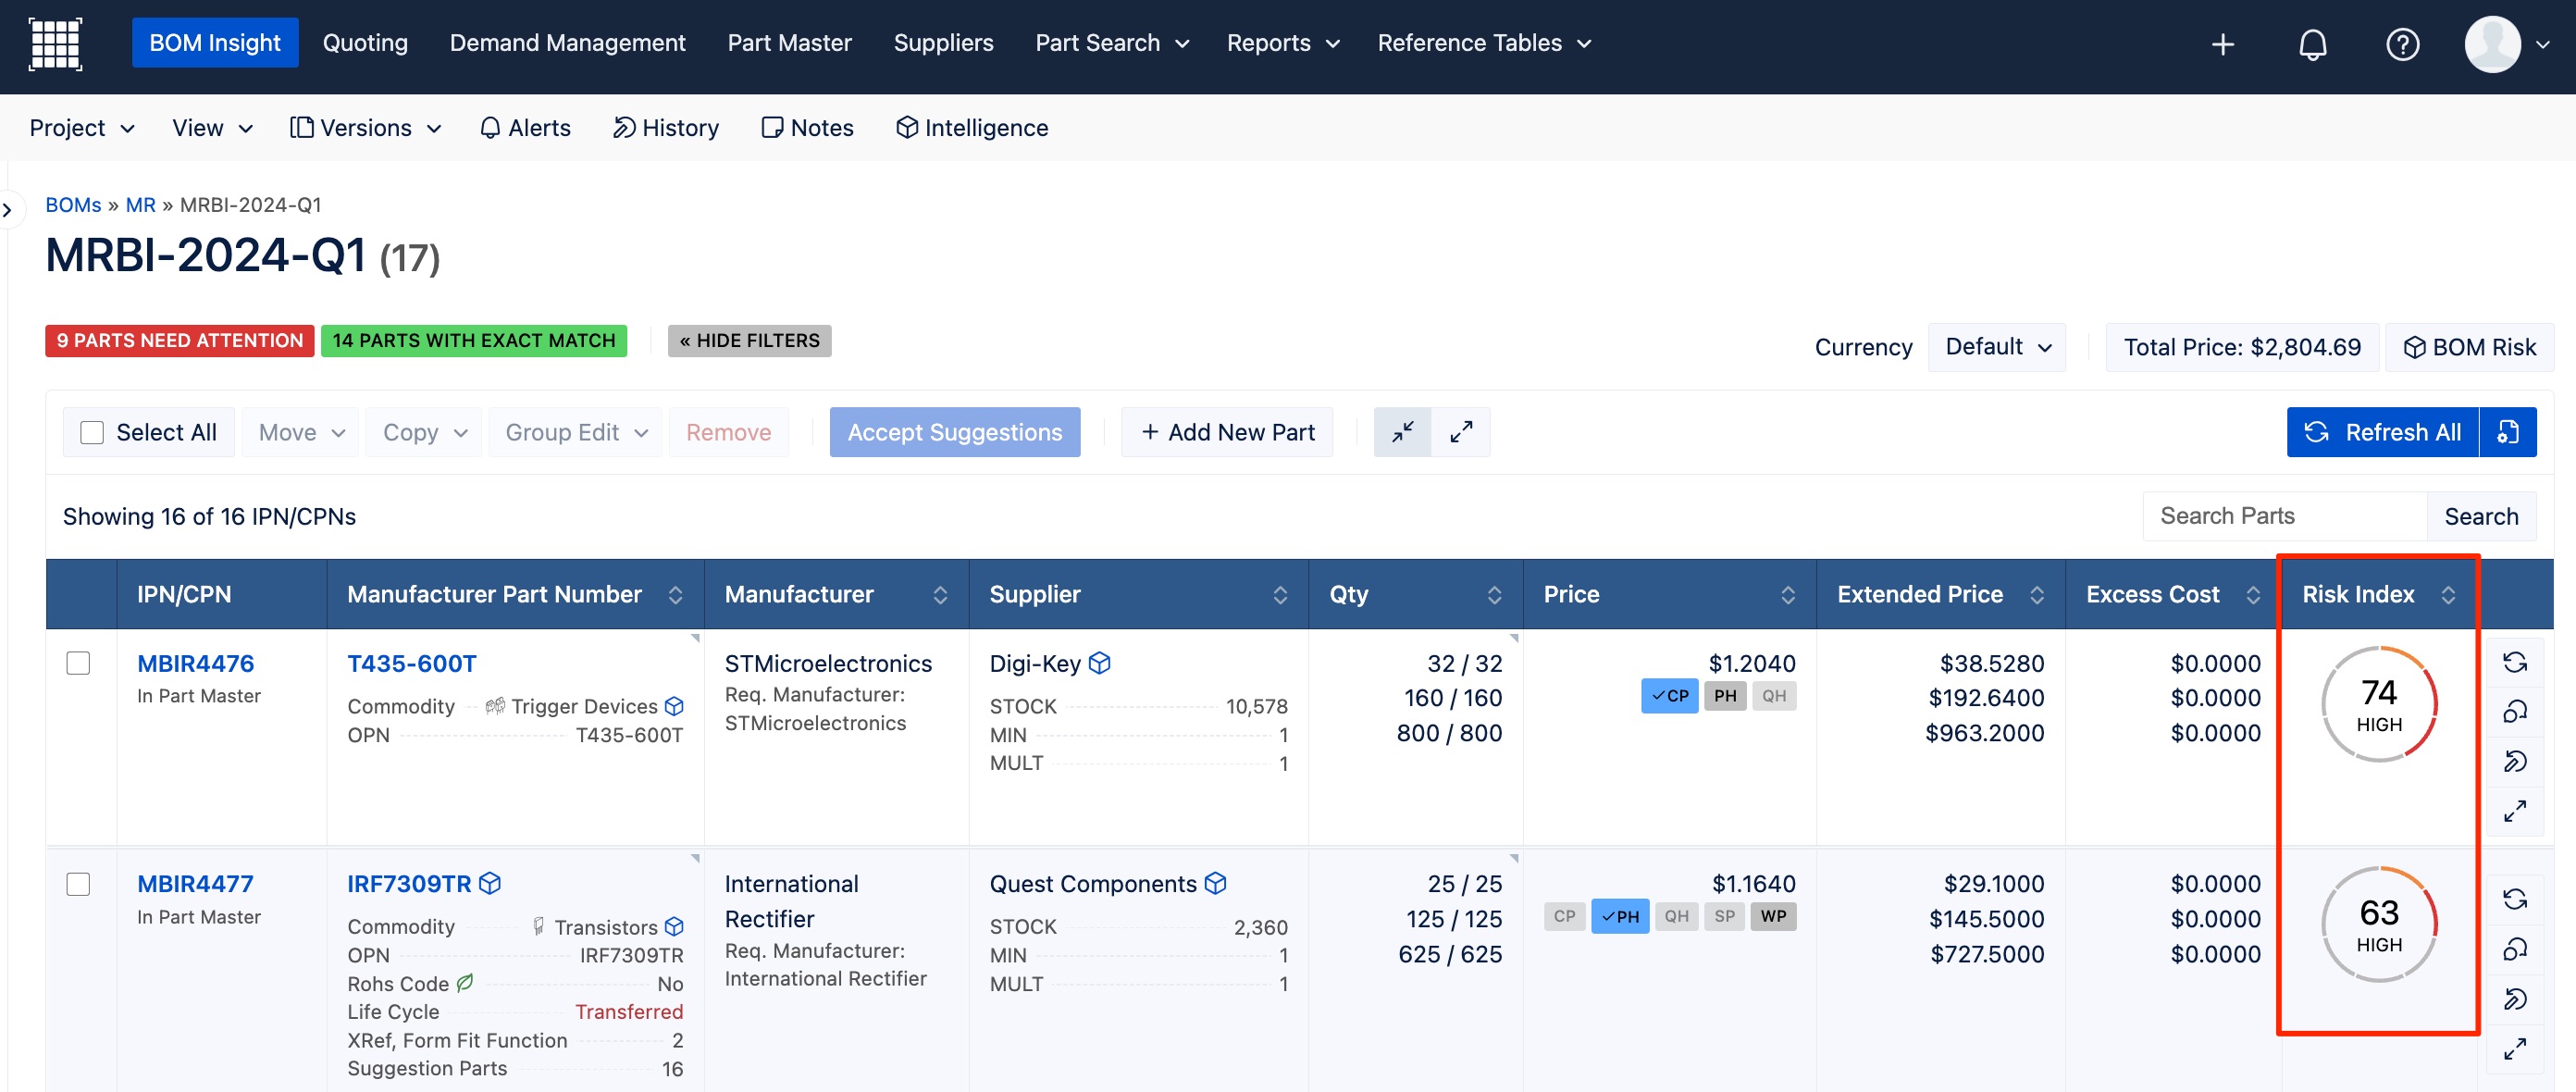Click cube icon next to Quest Components
Image resolution: width=2576 pixels, height=1092 pixels.
coord(1215,884)
